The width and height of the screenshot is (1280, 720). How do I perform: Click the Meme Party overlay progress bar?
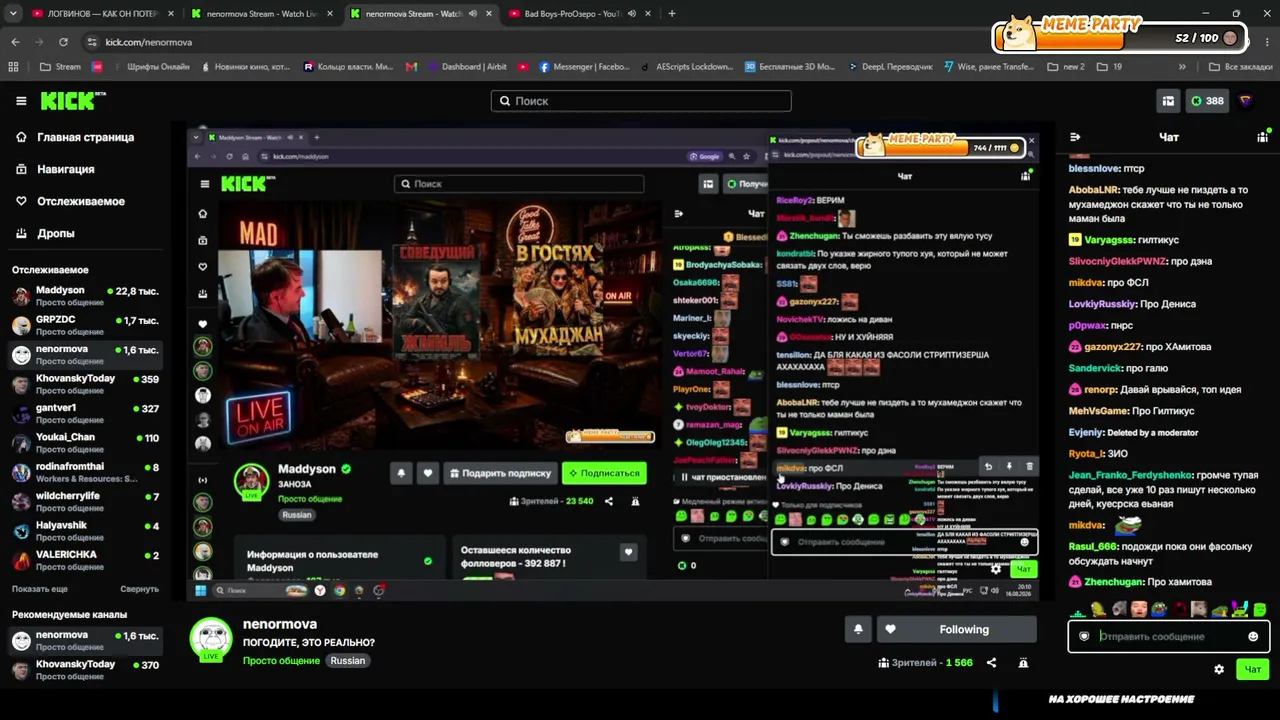coord(1119,37)
